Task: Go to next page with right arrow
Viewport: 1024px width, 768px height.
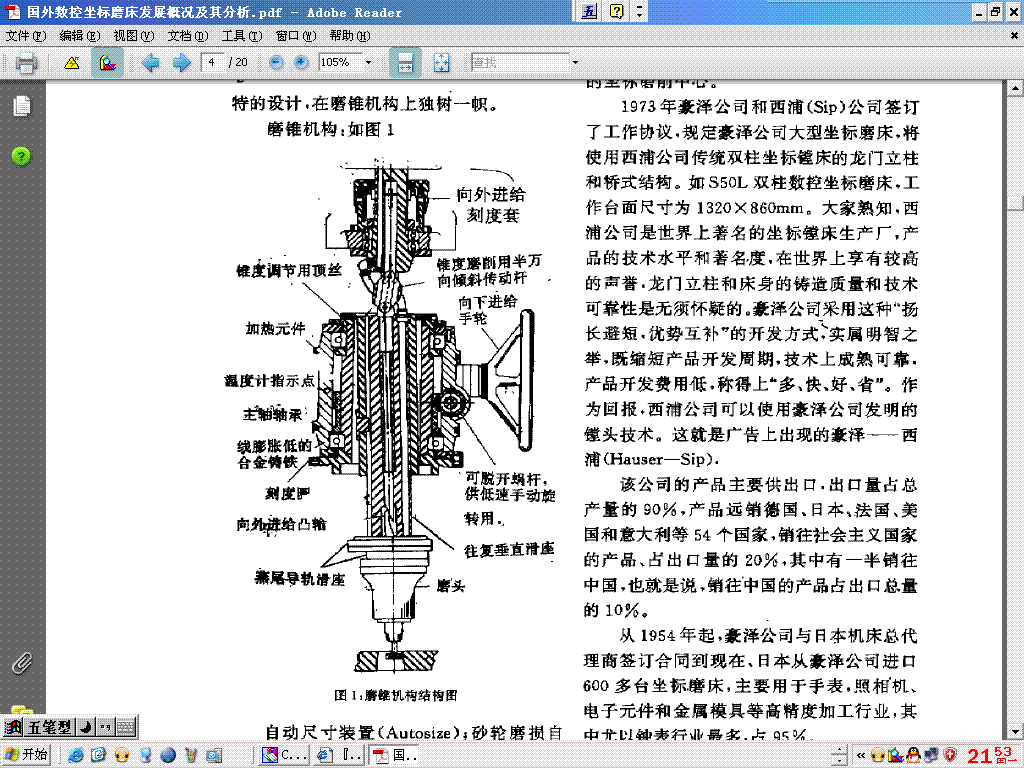Action: [x=182, y=63]
